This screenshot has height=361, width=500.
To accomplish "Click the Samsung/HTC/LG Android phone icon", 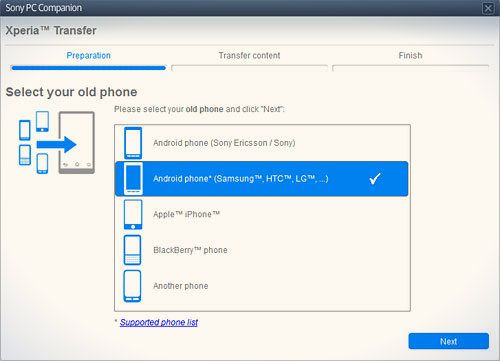I will 133,178.
